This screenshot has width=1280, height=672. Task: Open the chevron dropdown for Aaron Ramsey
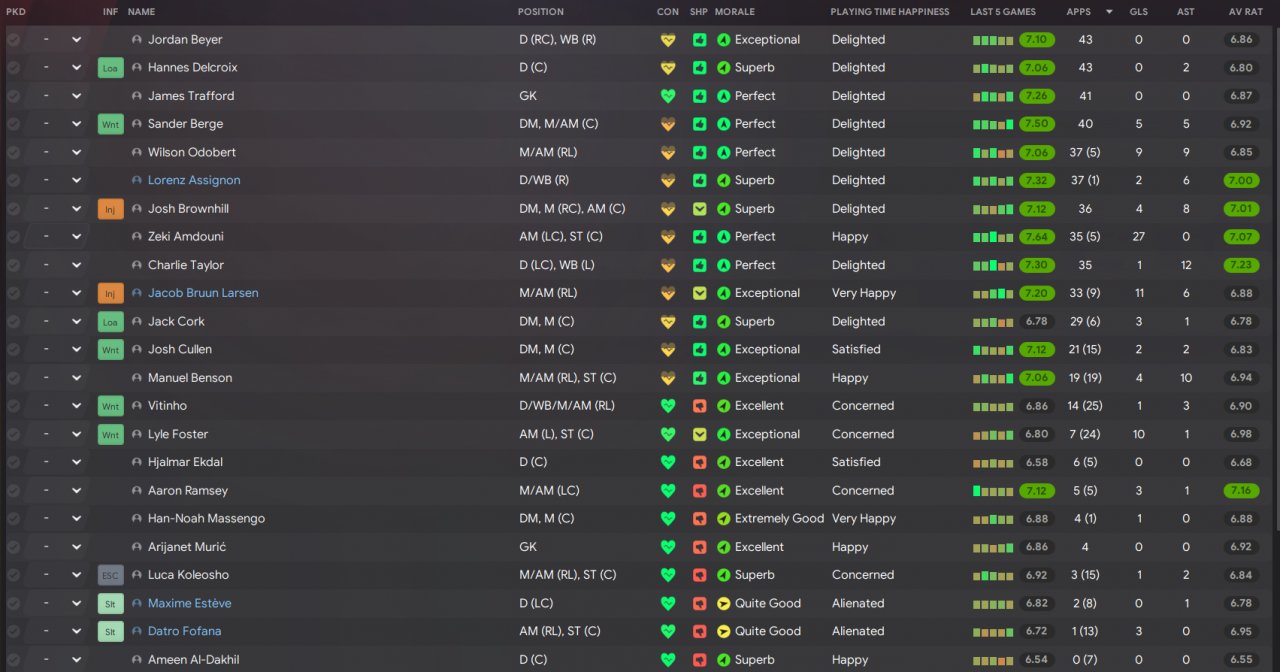click(x=76, y=491)
